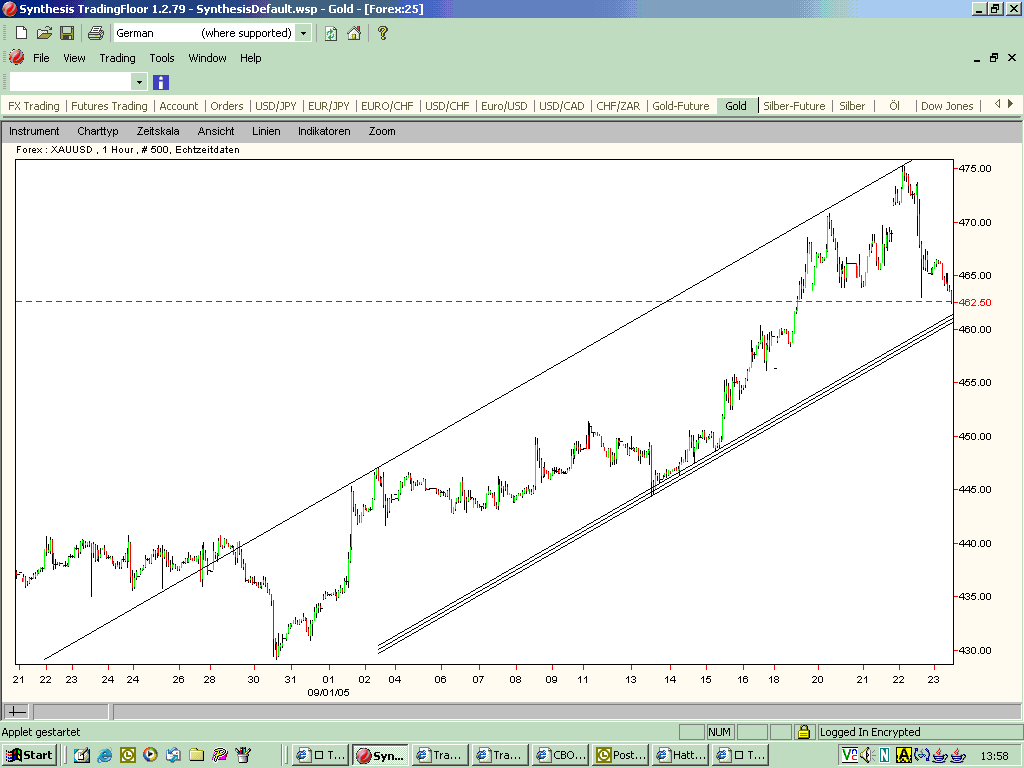Open the Indikatoren menu
The width and height of the screenshot is (1024, 768).
point(323,131)
